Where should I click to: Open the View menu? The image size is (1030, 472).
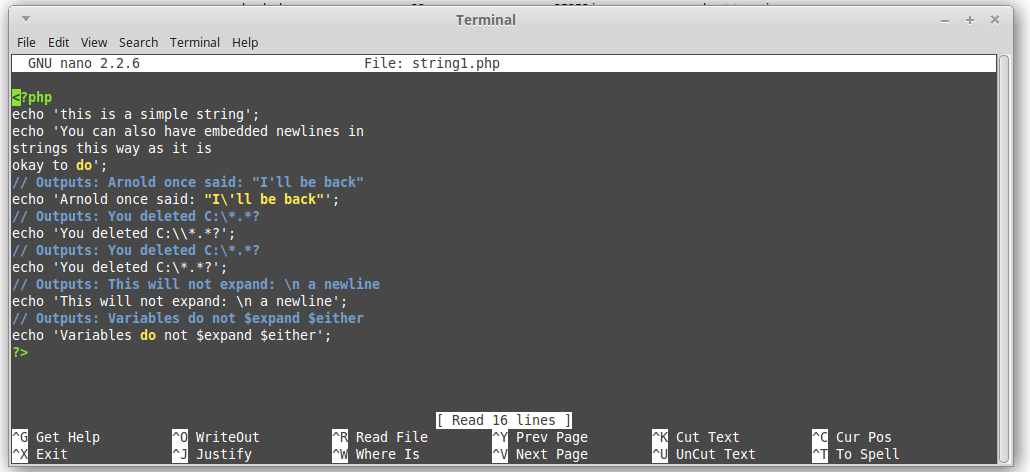(x=94, y=42)
